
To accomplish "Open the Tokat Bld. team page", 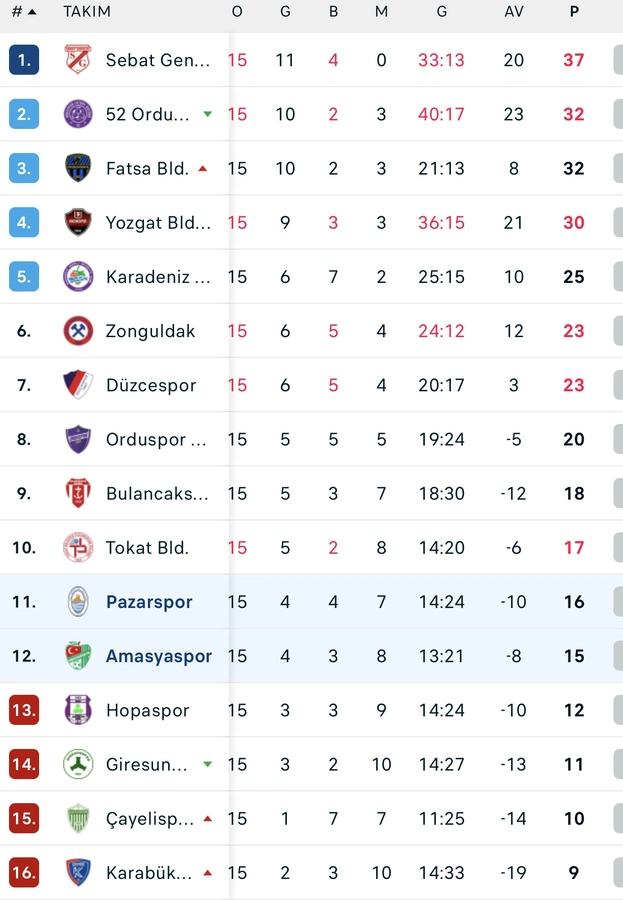I will tap(147, 548).
